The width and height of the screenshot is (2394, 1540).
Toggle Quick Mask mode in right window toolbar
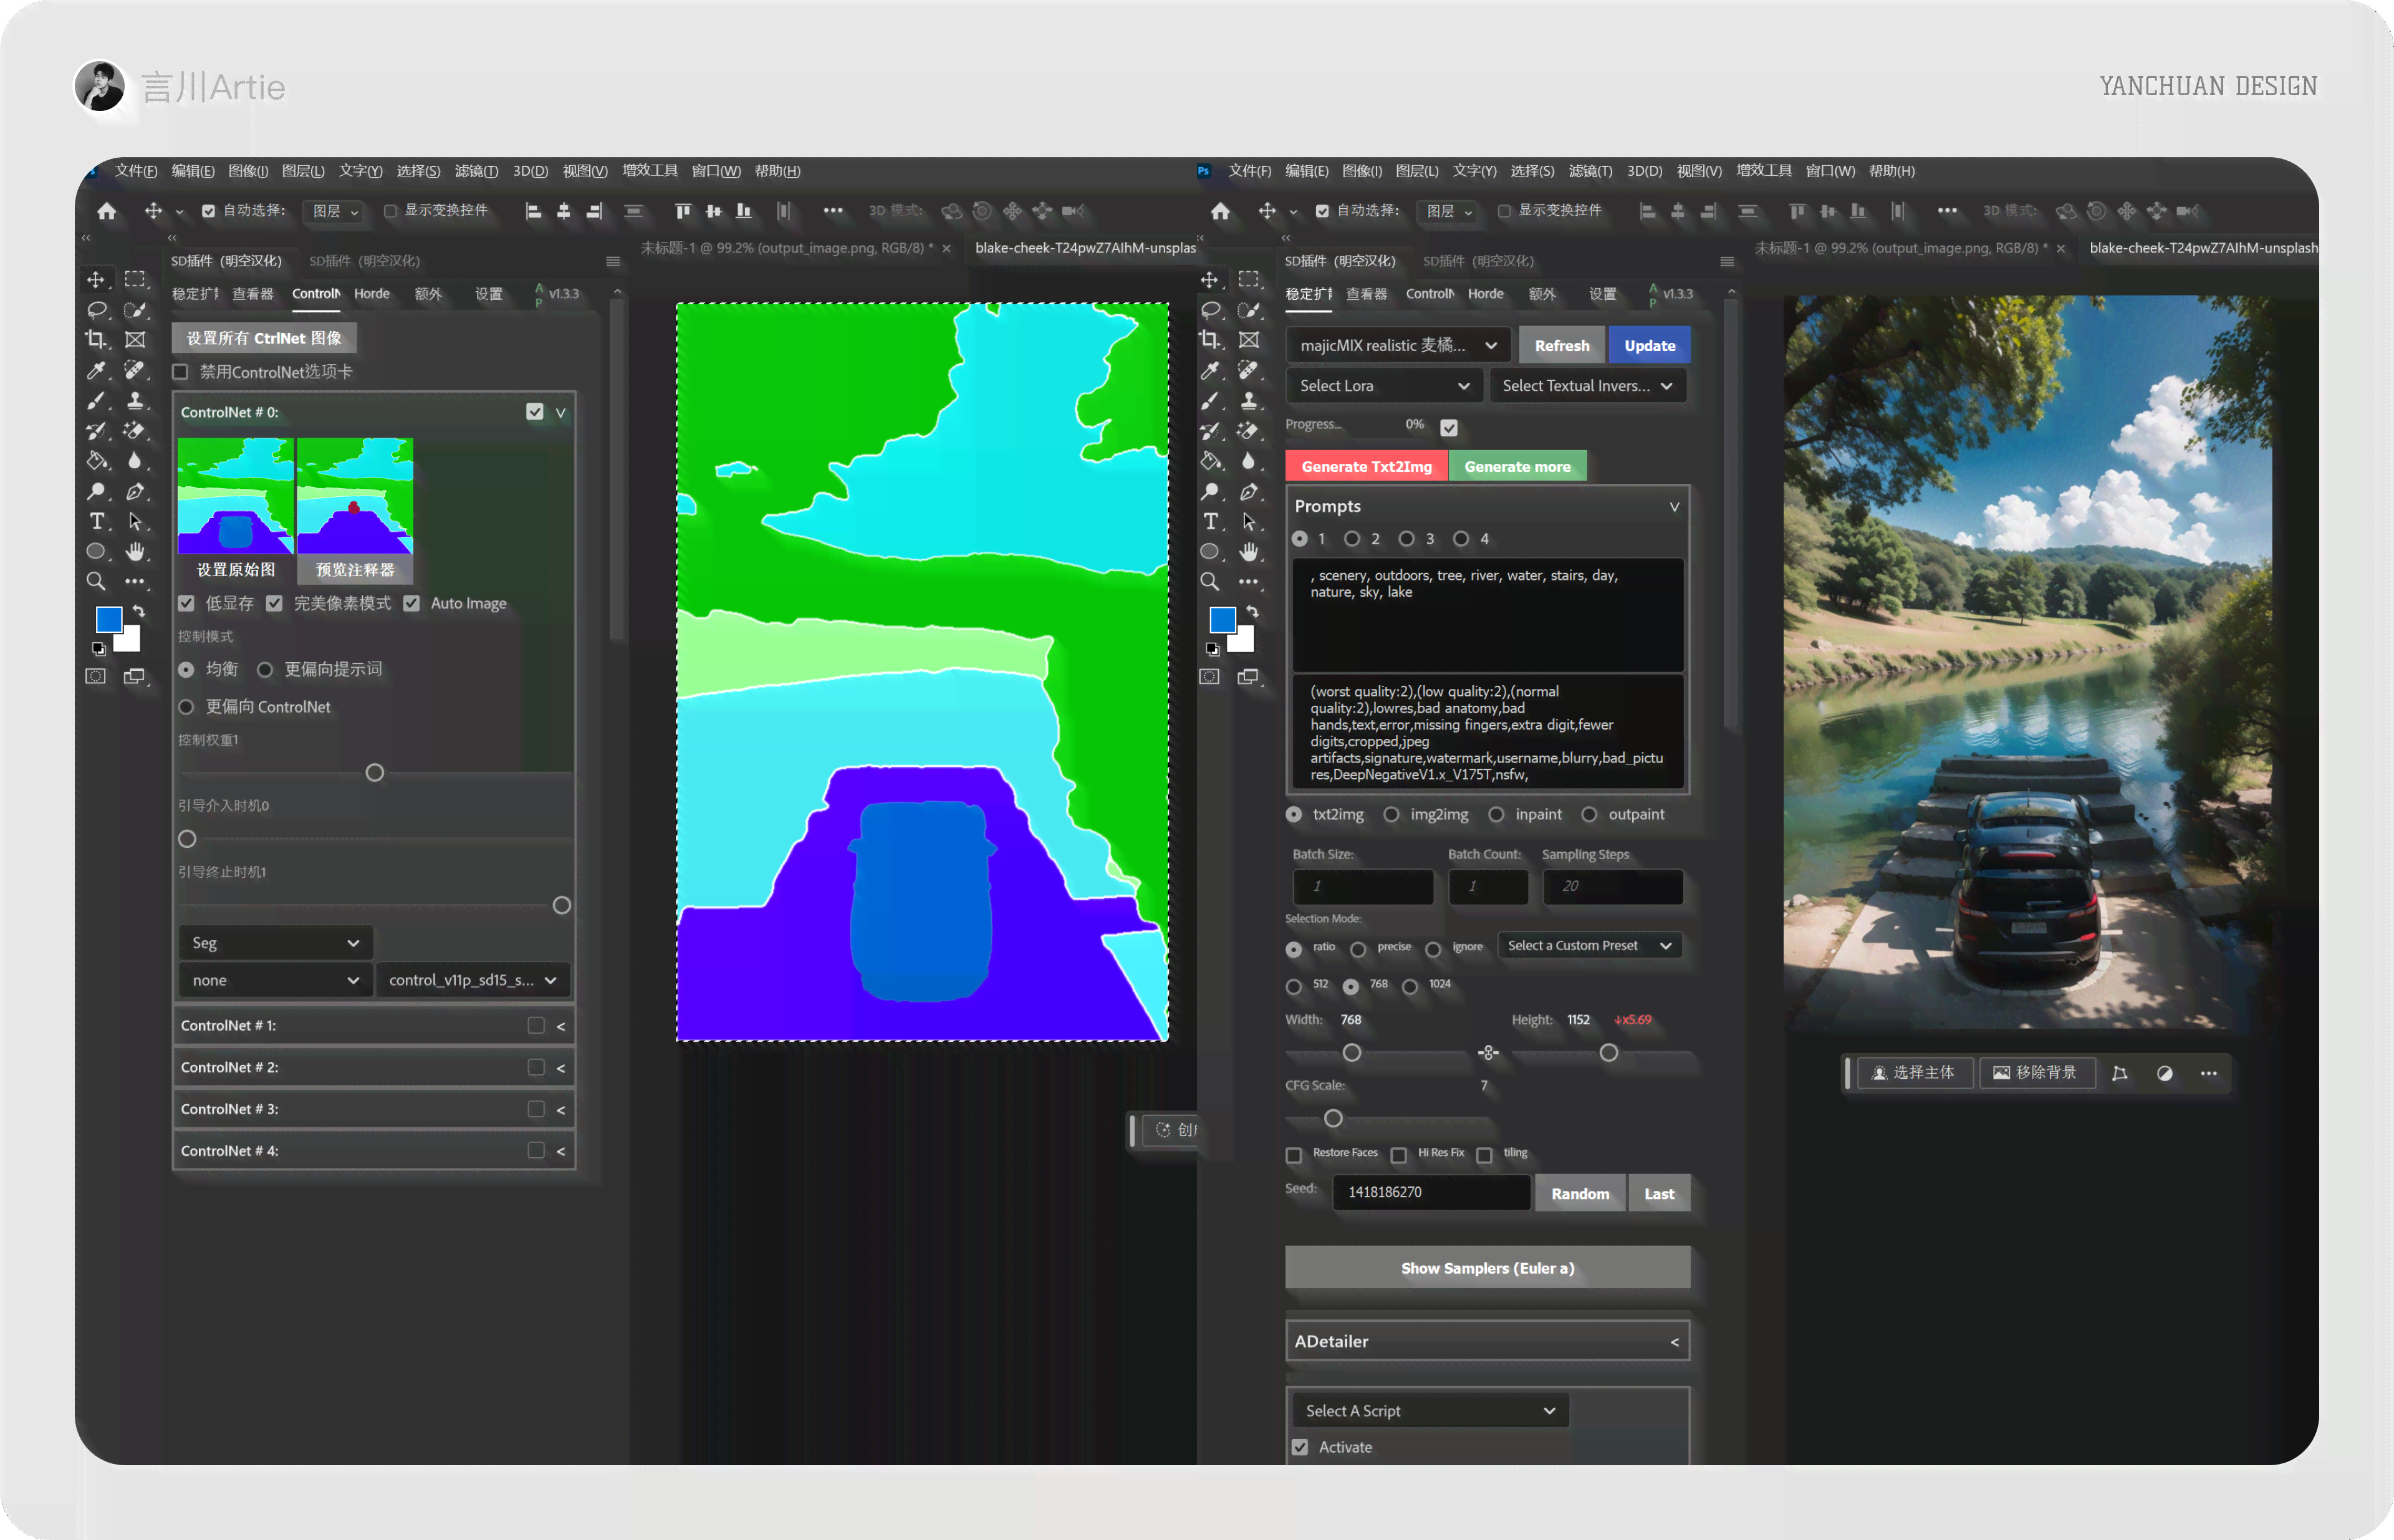[x=1210, y=676]
